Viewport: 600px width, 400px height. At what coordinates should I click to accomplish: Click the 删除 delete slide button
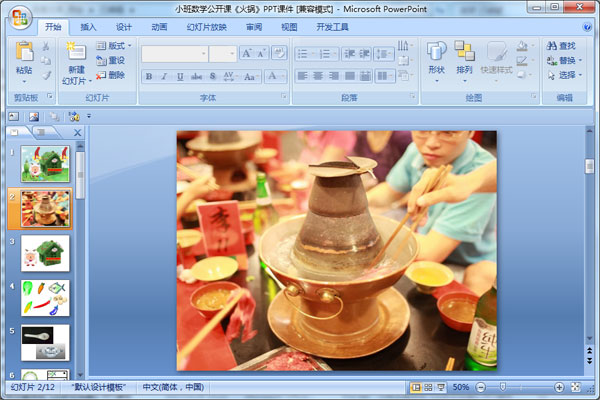(111, 75)
